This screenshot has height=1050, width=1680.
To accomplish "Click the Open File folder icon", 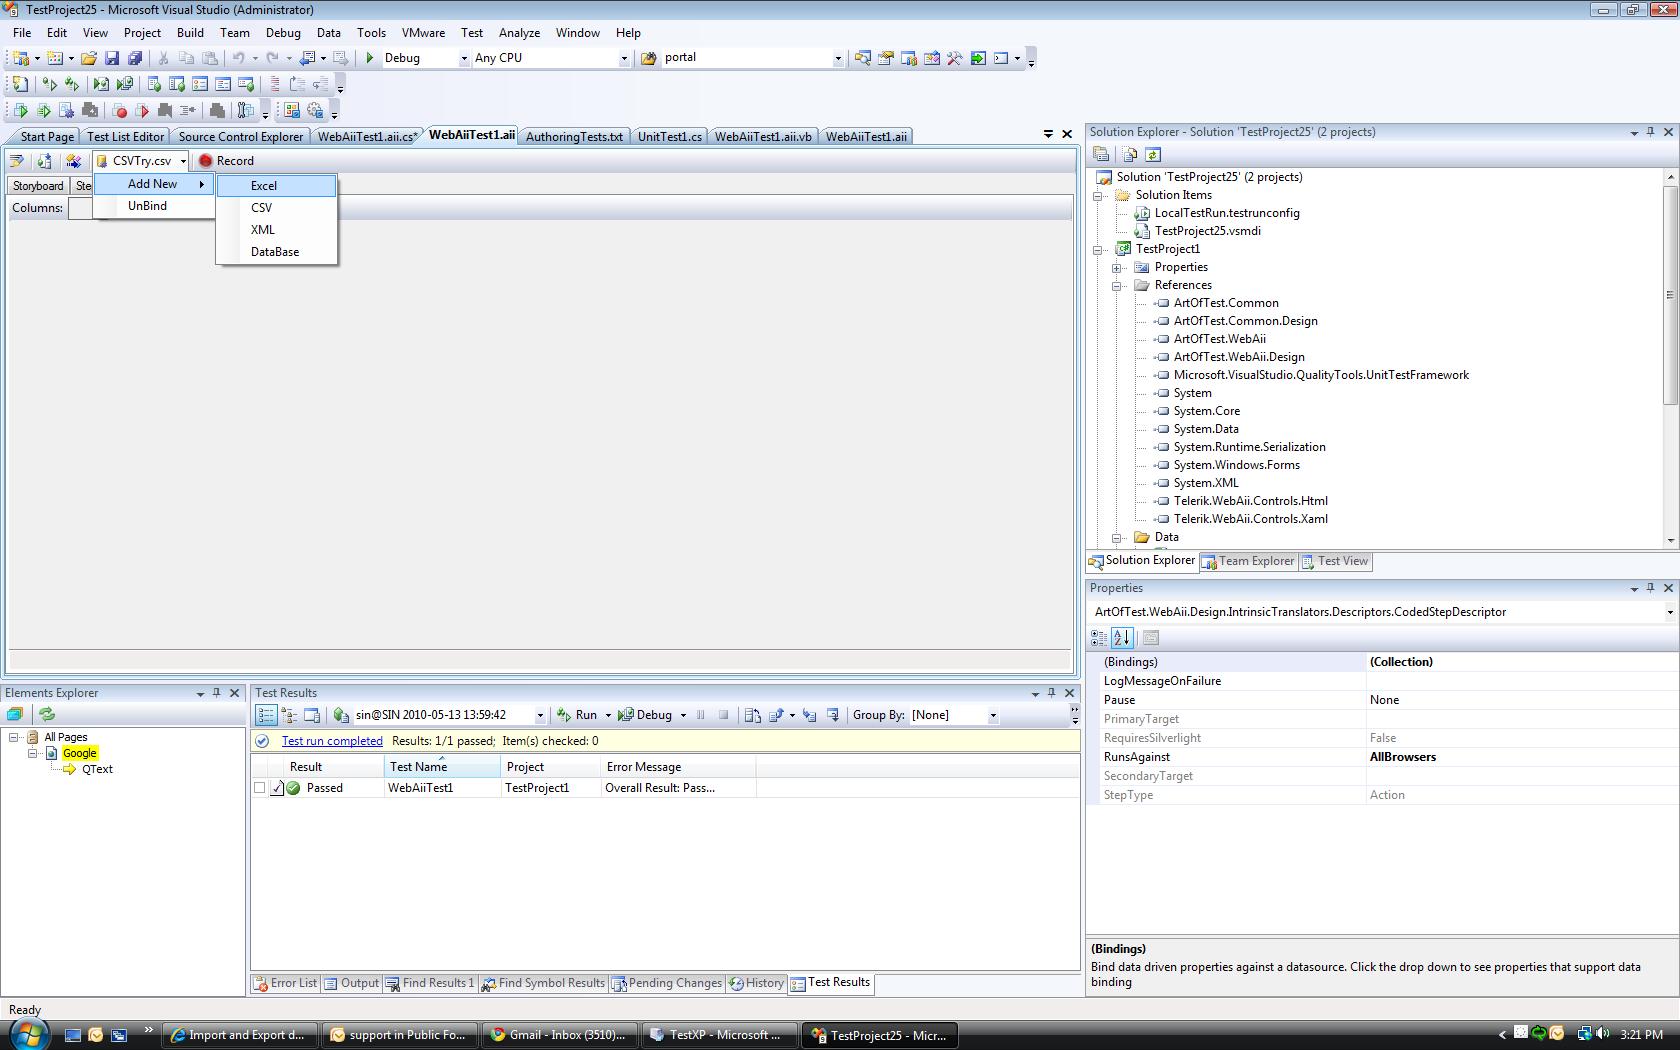I will click(89, 58).
